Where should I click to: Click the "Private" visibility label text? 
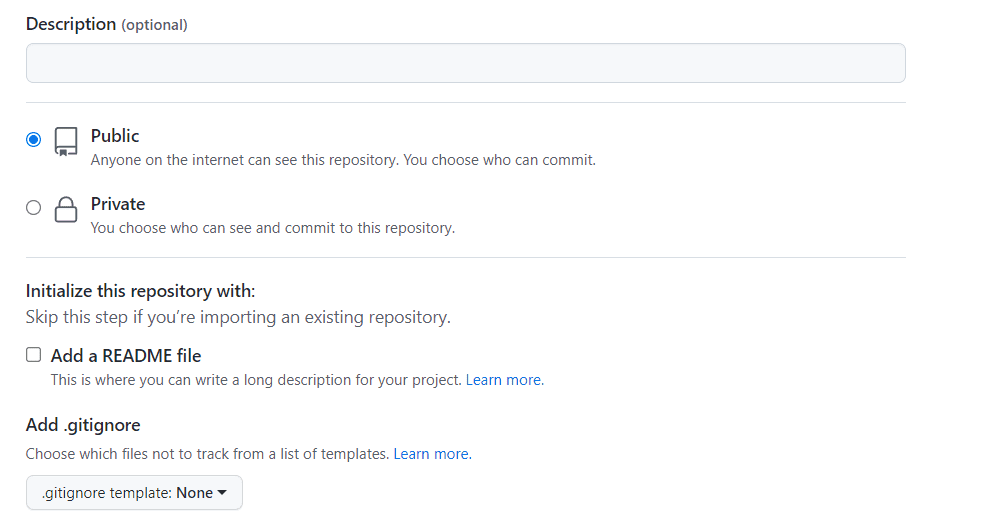coord(118,204)
